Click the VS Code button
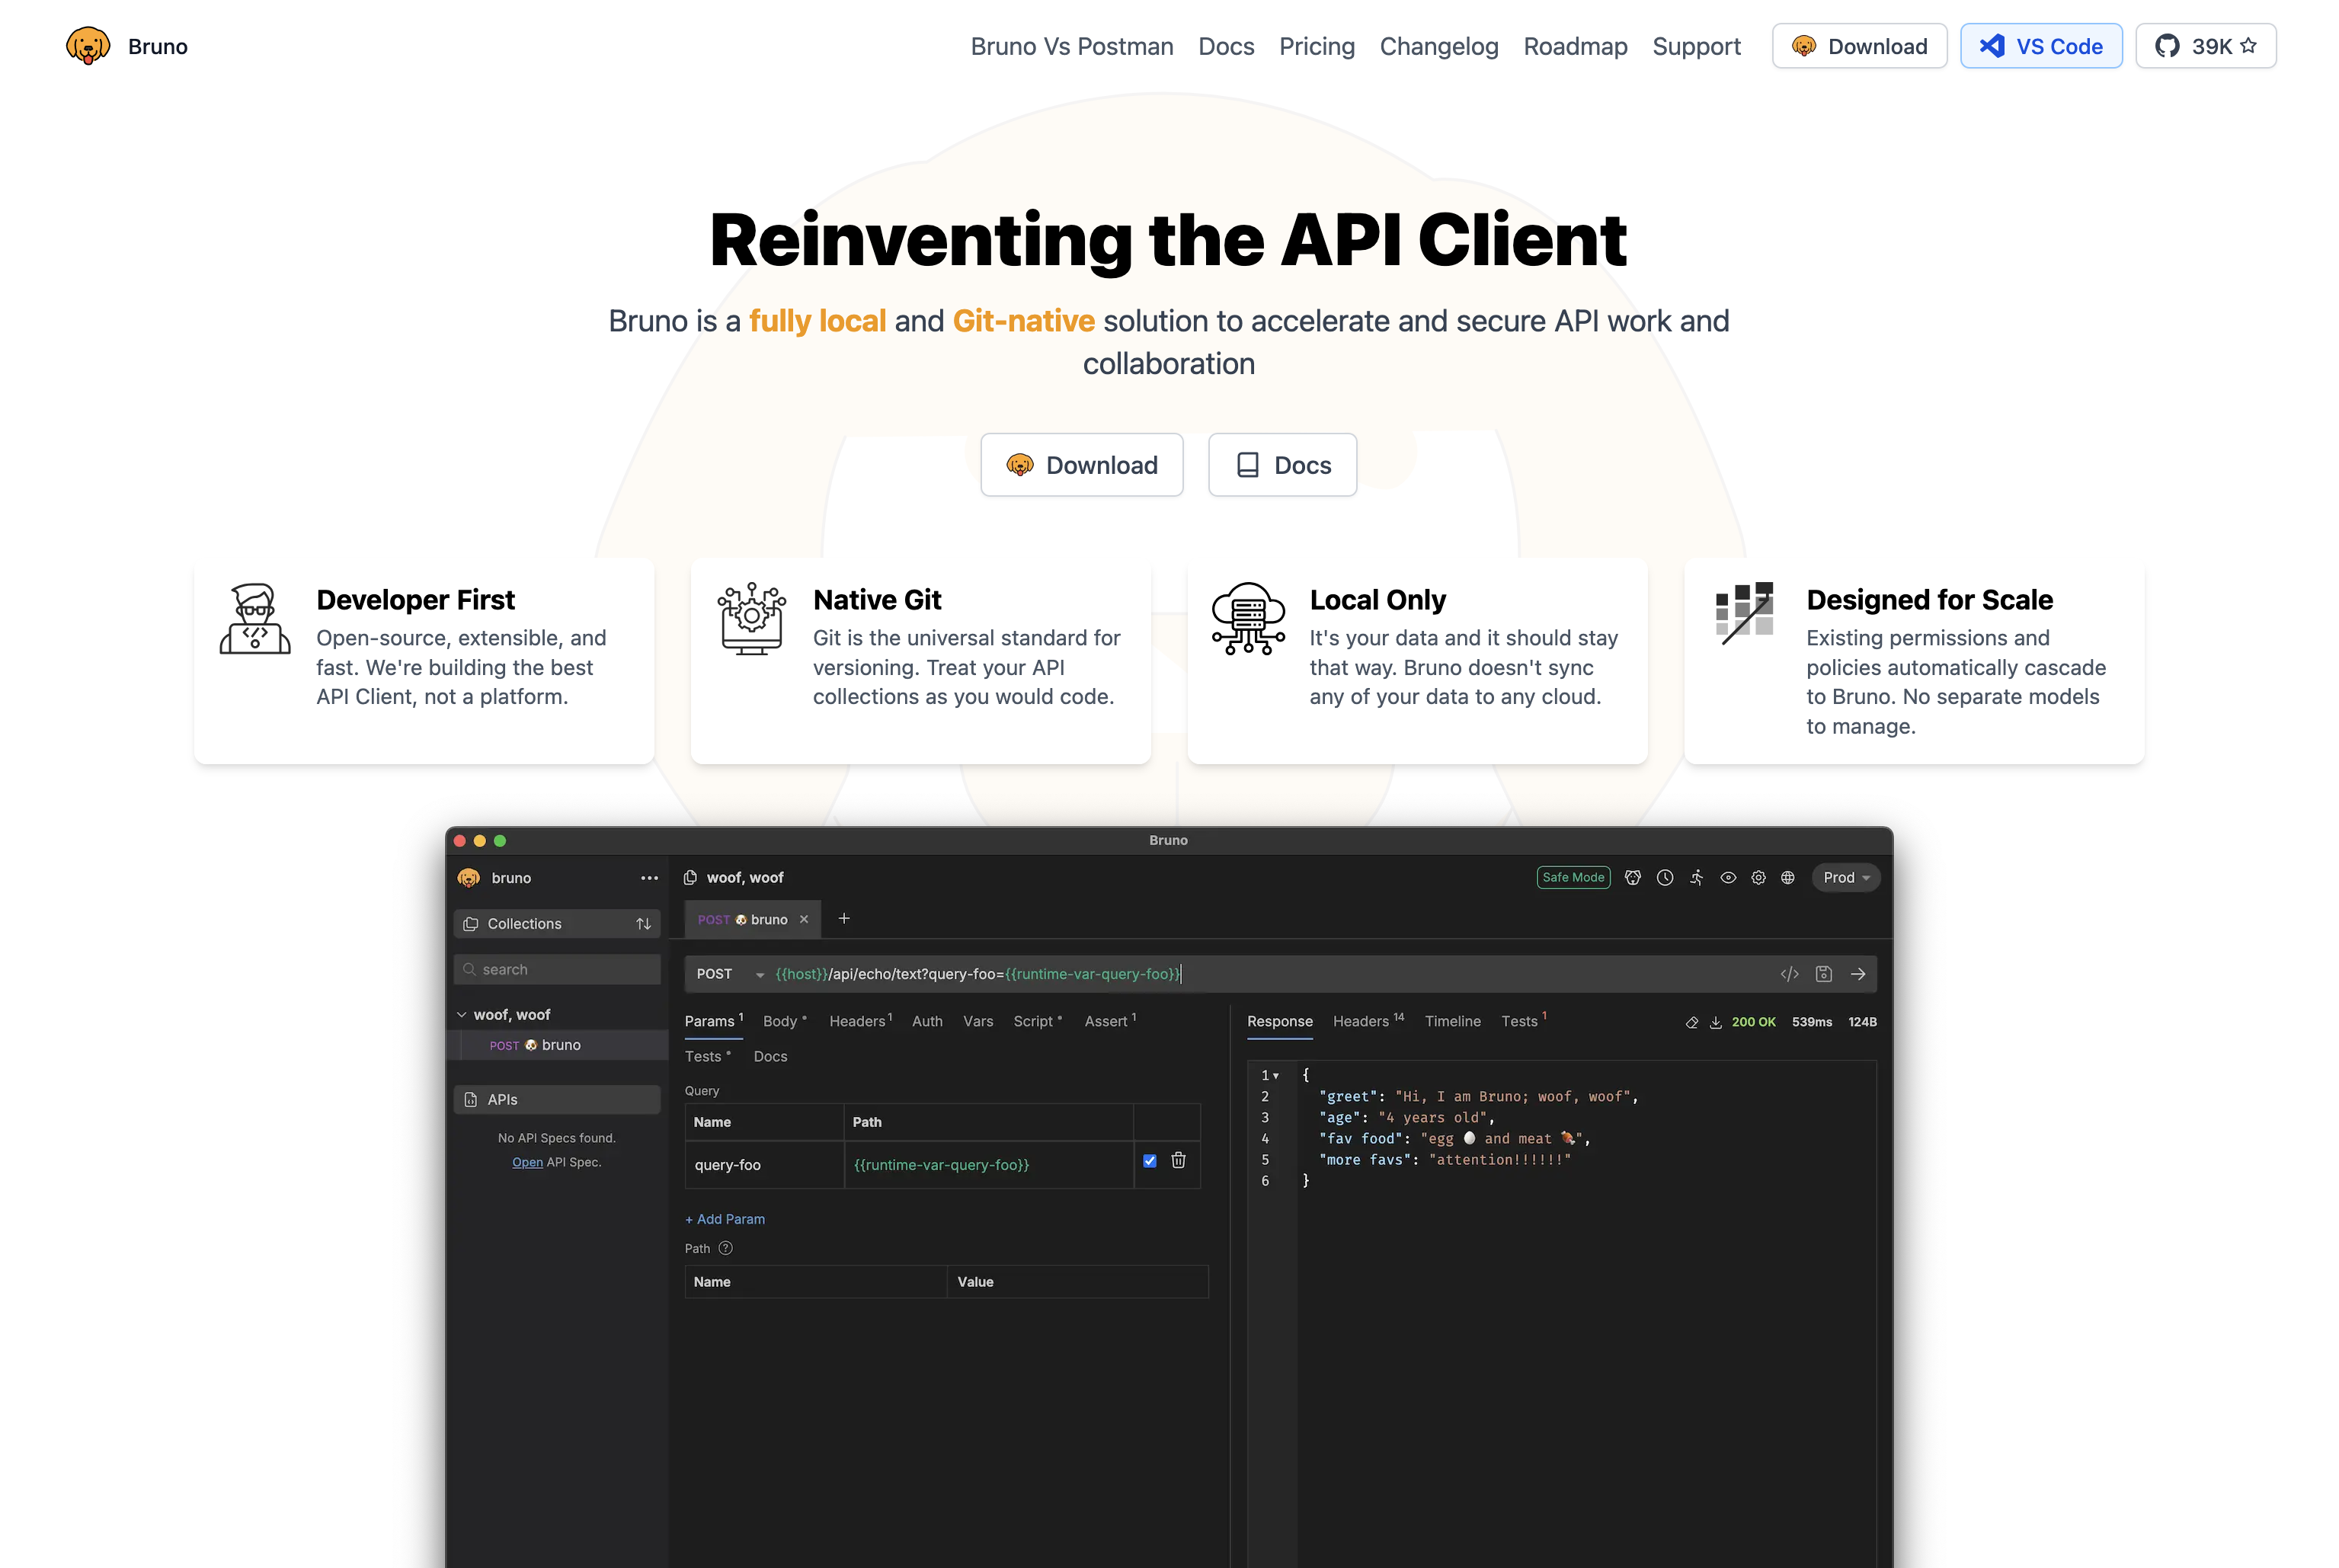Screen dimensions: 2339x1568 [x=2041, y=46]
